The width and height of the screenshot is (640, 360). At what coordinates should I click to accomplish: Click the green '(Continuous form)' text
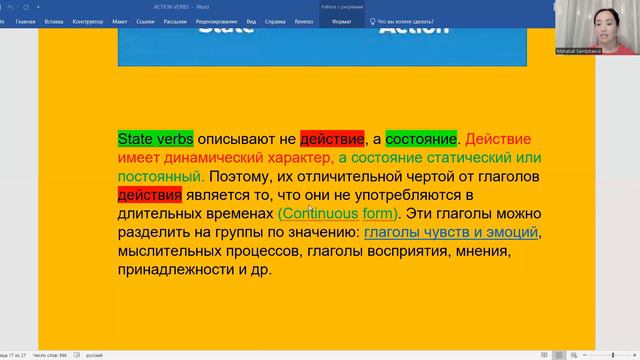point(338,213)
